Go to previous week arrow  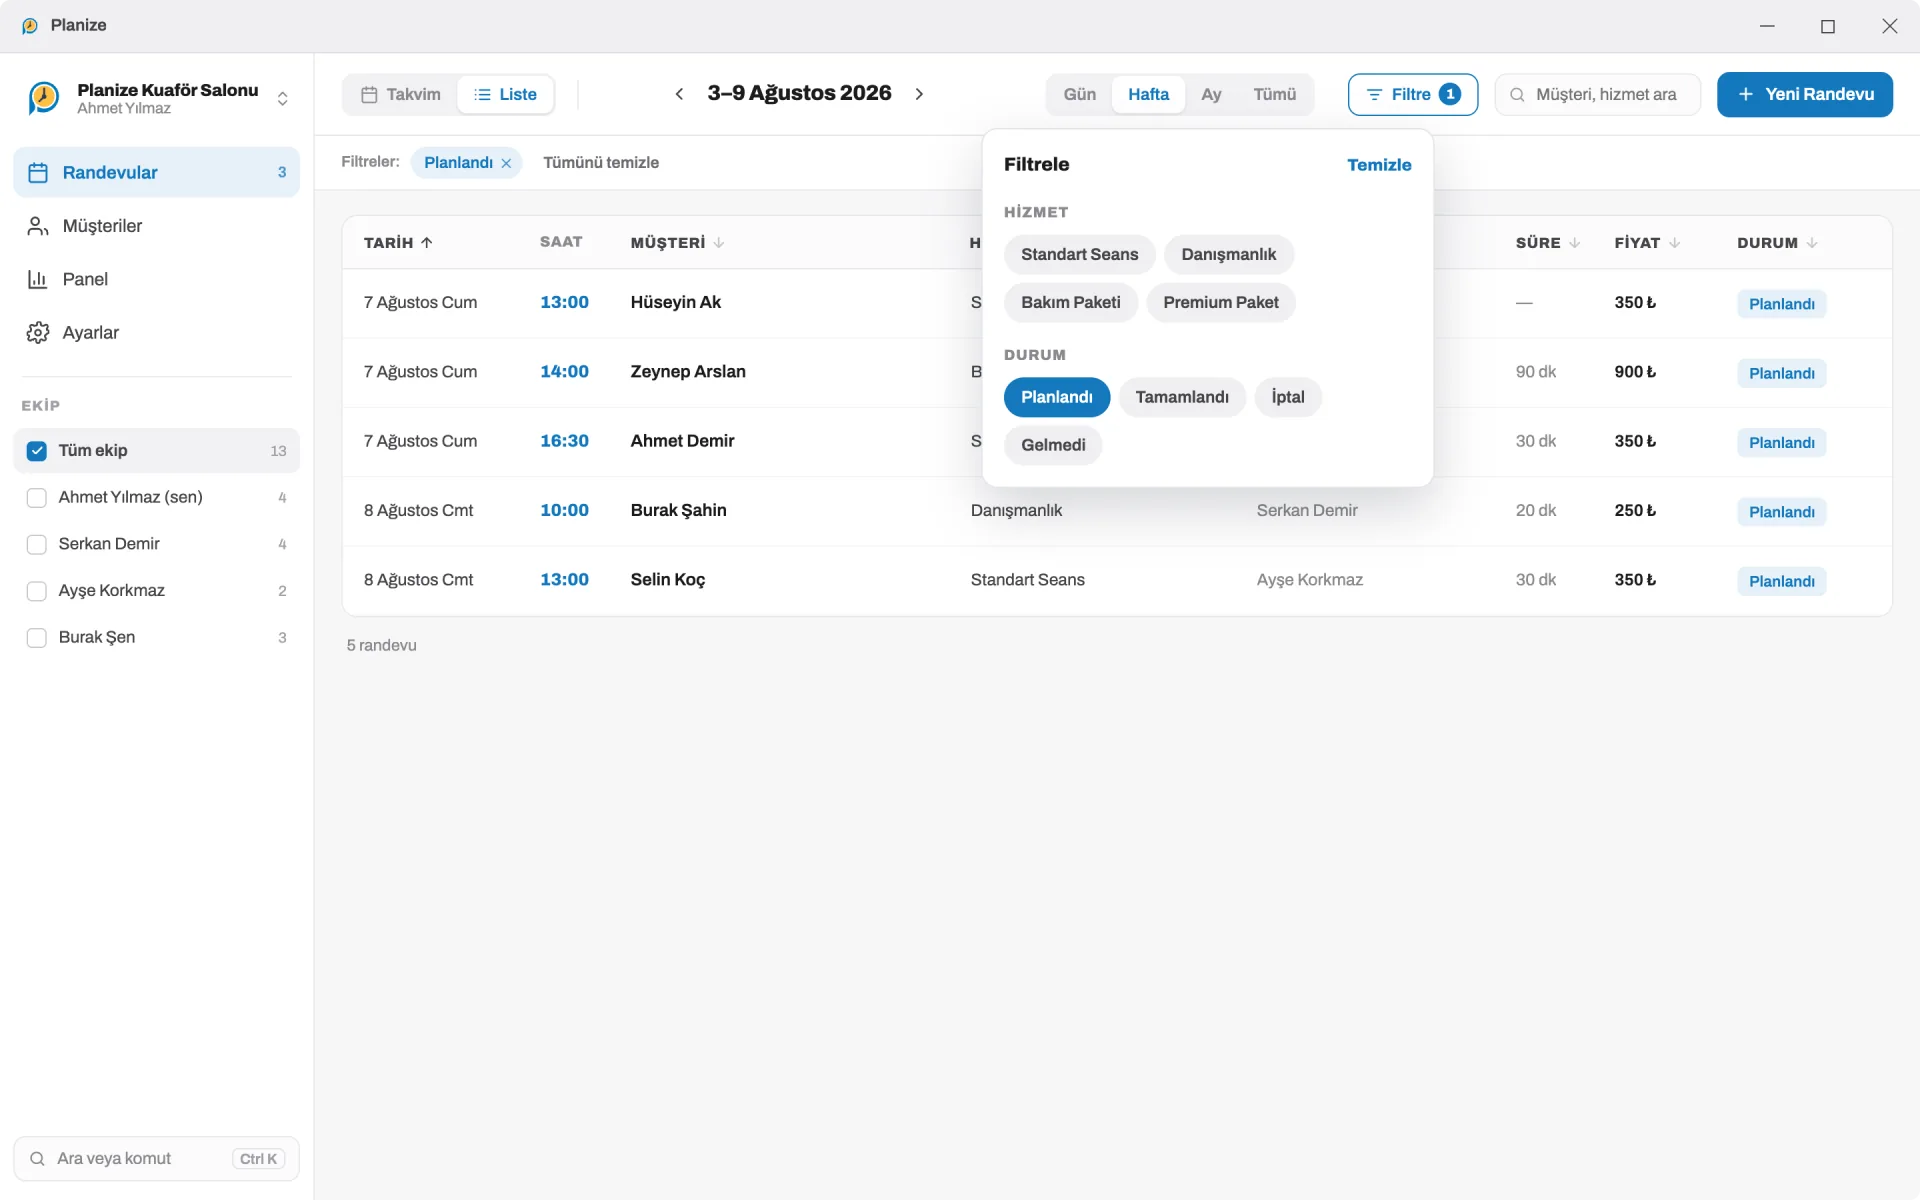[679, 94]
